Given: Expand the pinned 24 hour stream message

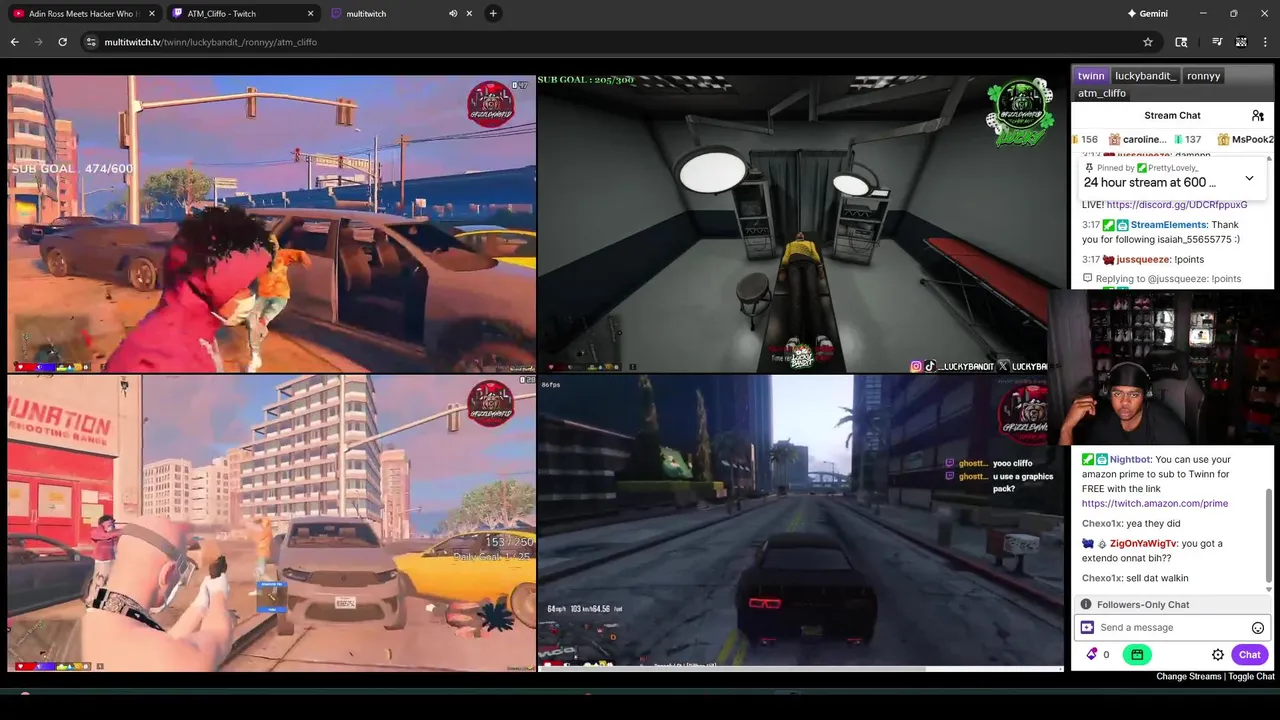Looking at the screenshot, I should 1249,178.
